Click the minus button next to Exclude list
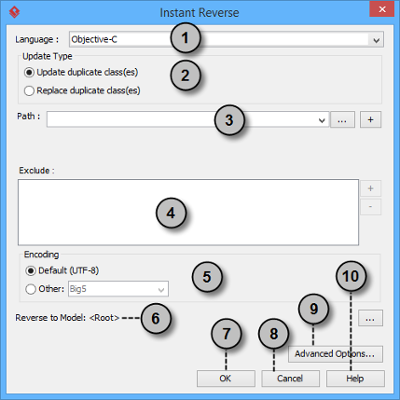This screenshot has width=400, height=400. (x=371, y=207)
